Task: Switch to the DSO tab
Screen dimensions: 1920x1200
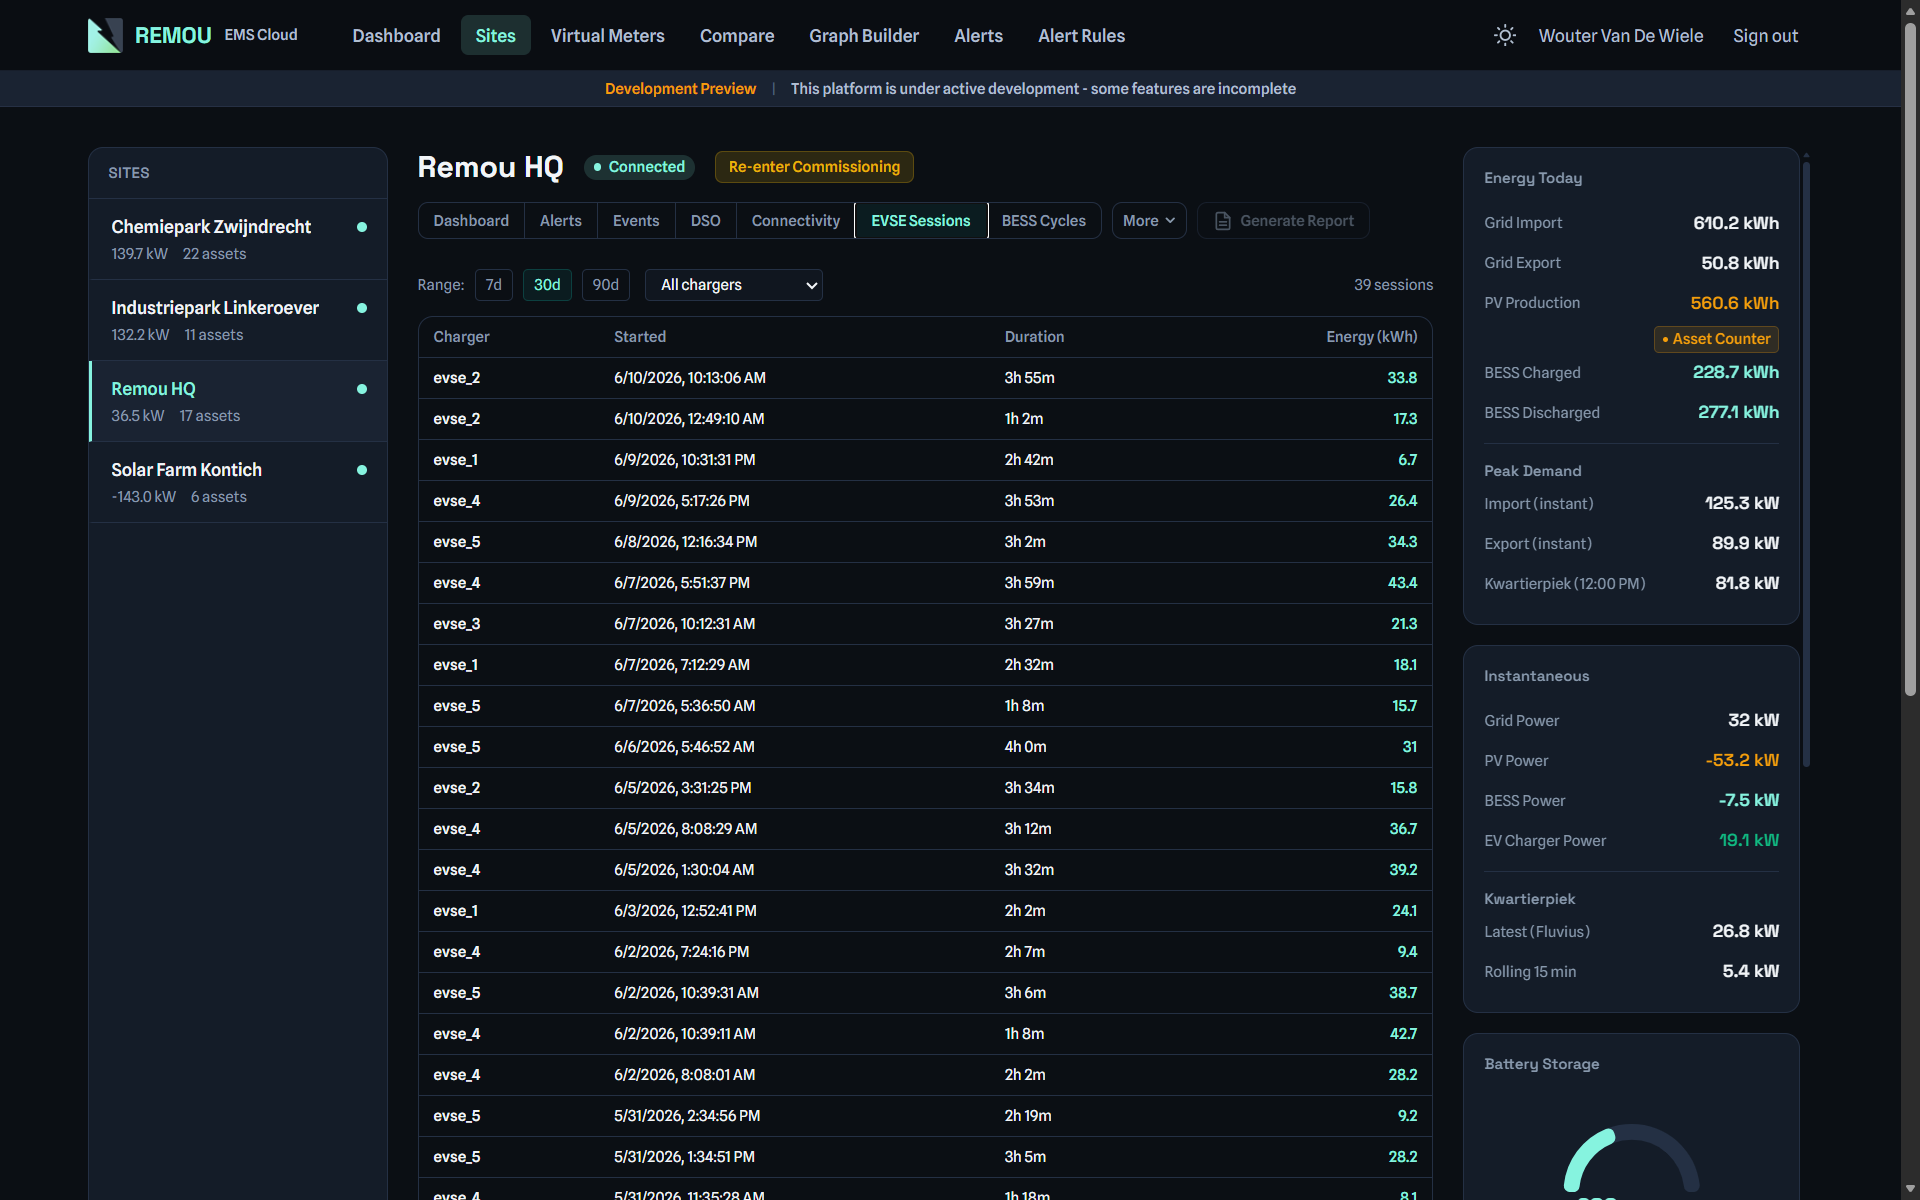Action: tap(706, 221)
